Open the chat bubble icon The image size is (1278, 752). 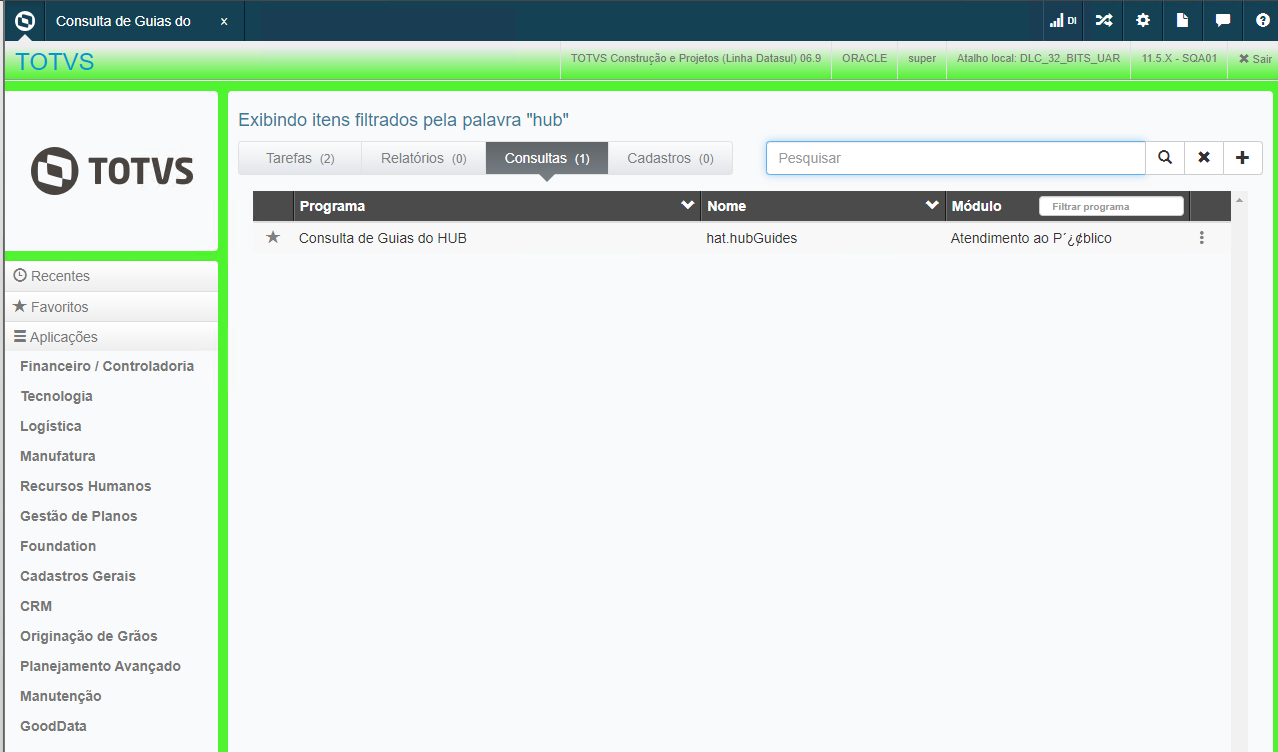(1222, 20)
